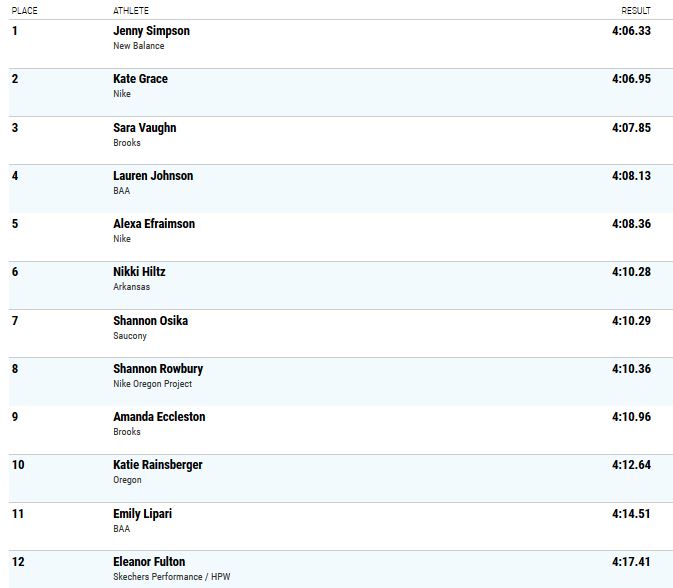
Task: Select Eleanor Fulton in twelfth place
Action: [149, 562]
